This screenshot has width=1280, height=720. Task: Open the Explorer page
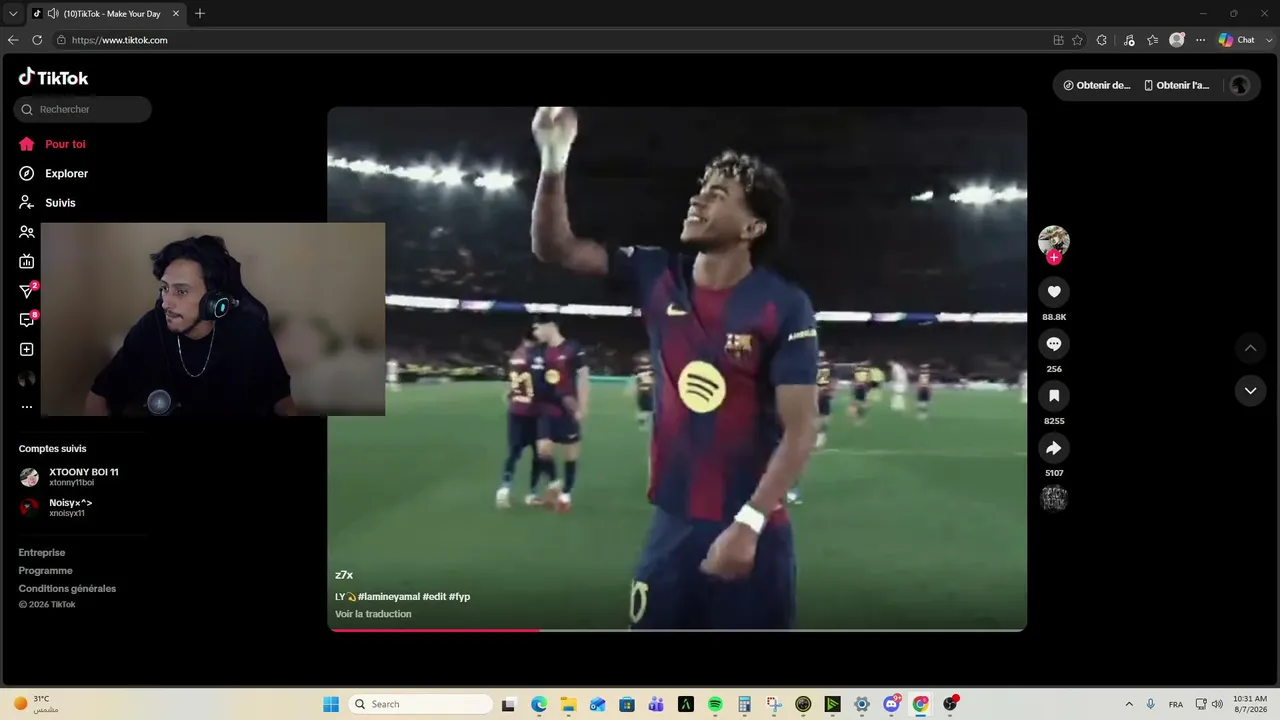pos(53,173)
